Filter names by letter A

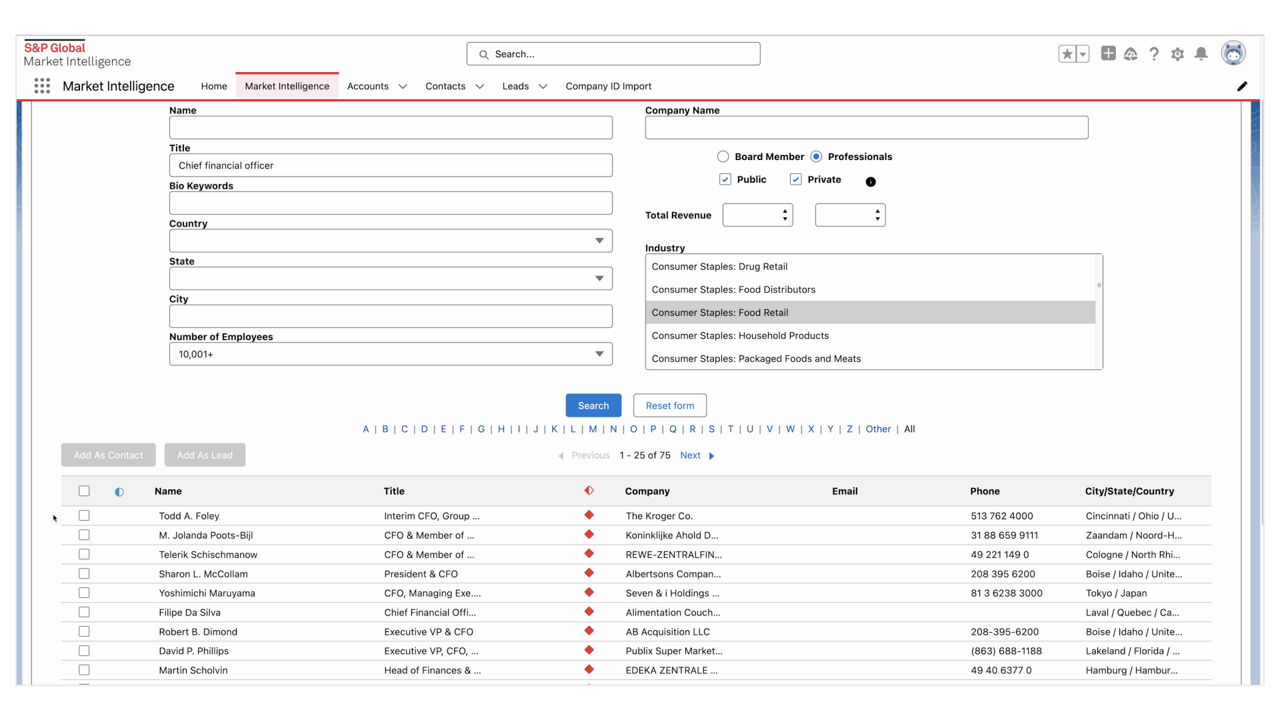(x=366, y=429)
